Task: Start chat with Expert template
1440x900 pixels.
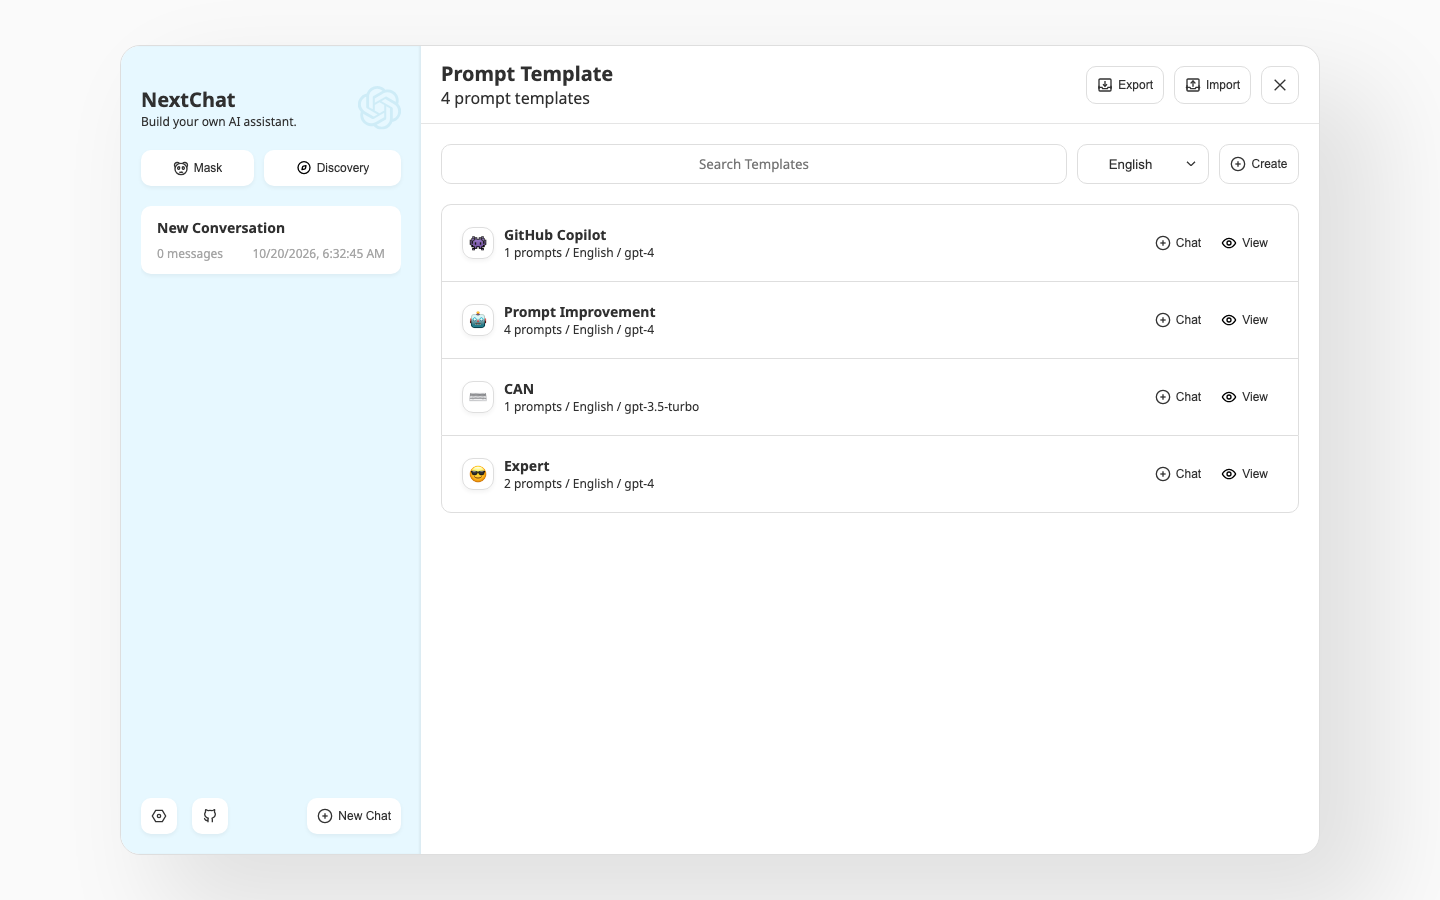Action: (x=1178, y=474)
